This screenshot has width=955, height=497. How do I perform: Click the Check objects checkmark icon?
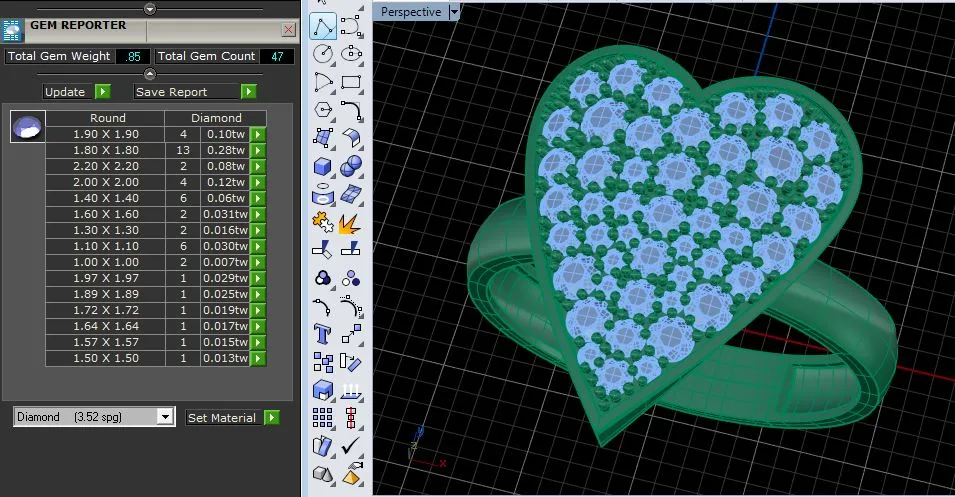pyautogui.click(x=351, y=446)
